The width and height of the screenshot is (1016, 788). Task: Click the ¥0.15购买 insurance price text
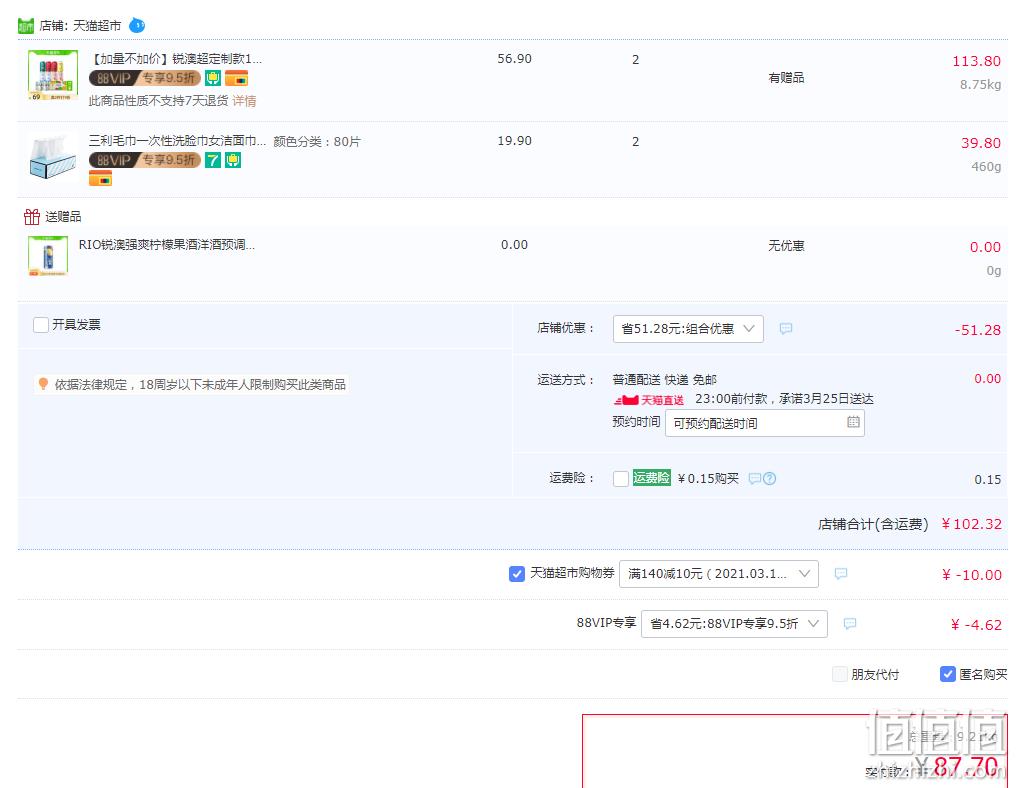click(708, 478)
